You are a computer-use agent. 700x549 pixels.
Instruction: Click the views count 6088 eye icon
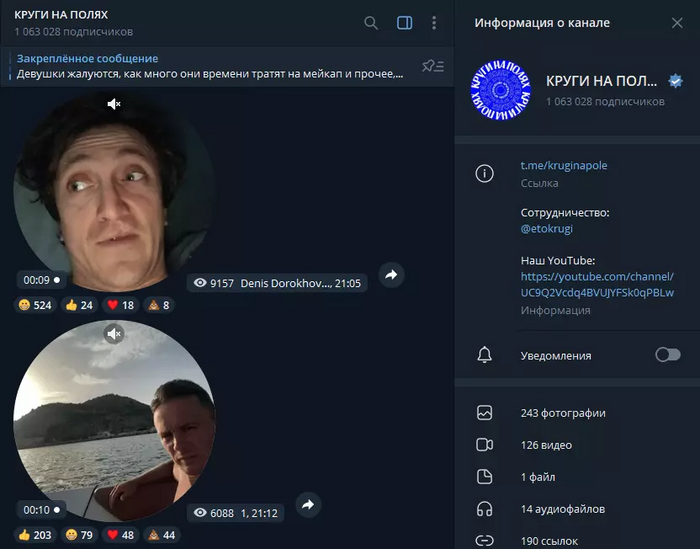tap(200, 512)
